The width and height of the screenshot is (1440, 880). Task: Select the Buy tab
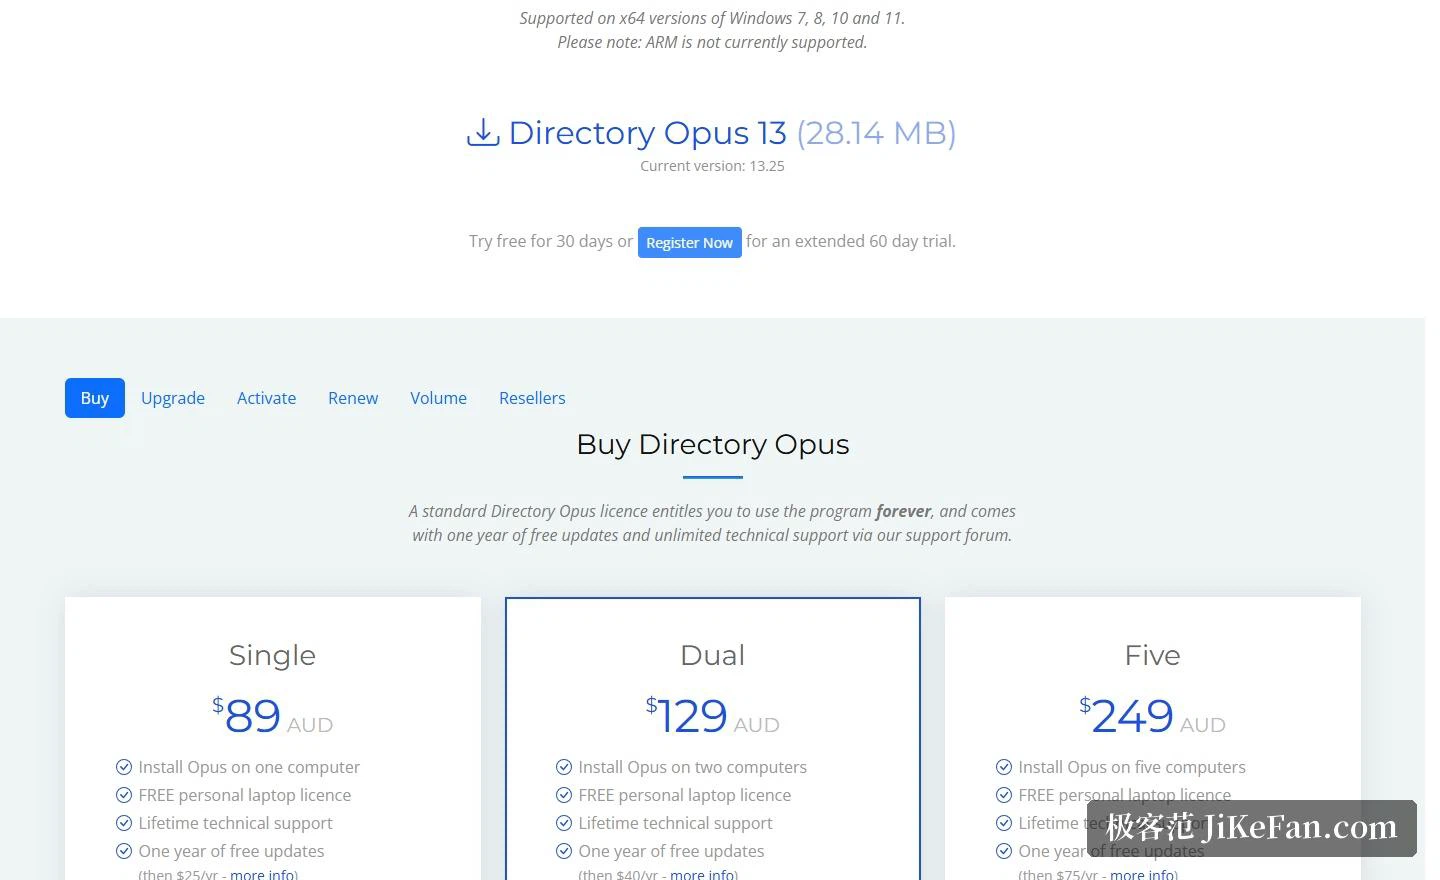[x=95, y=398]
